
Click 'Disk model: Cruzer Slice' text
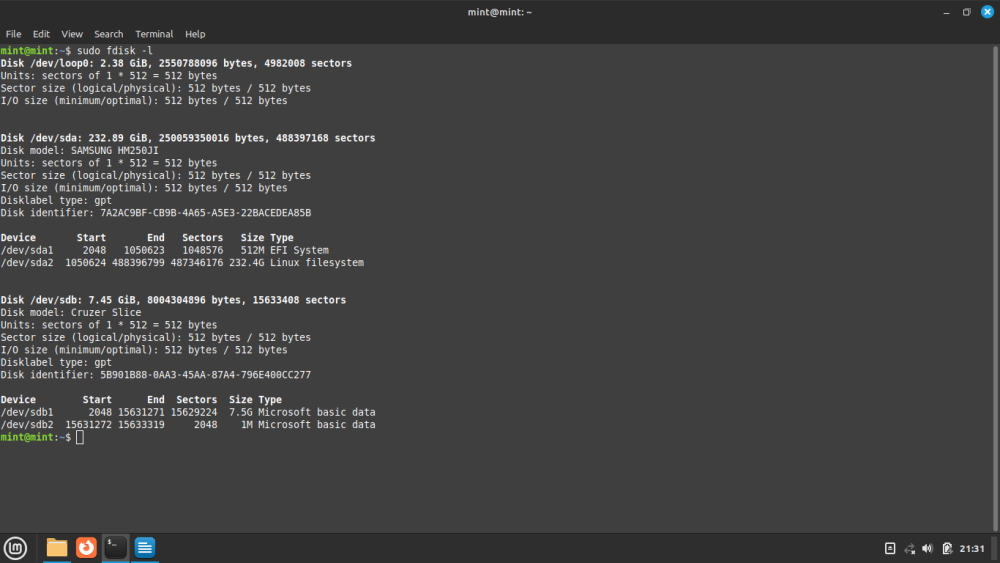[71, 312]
